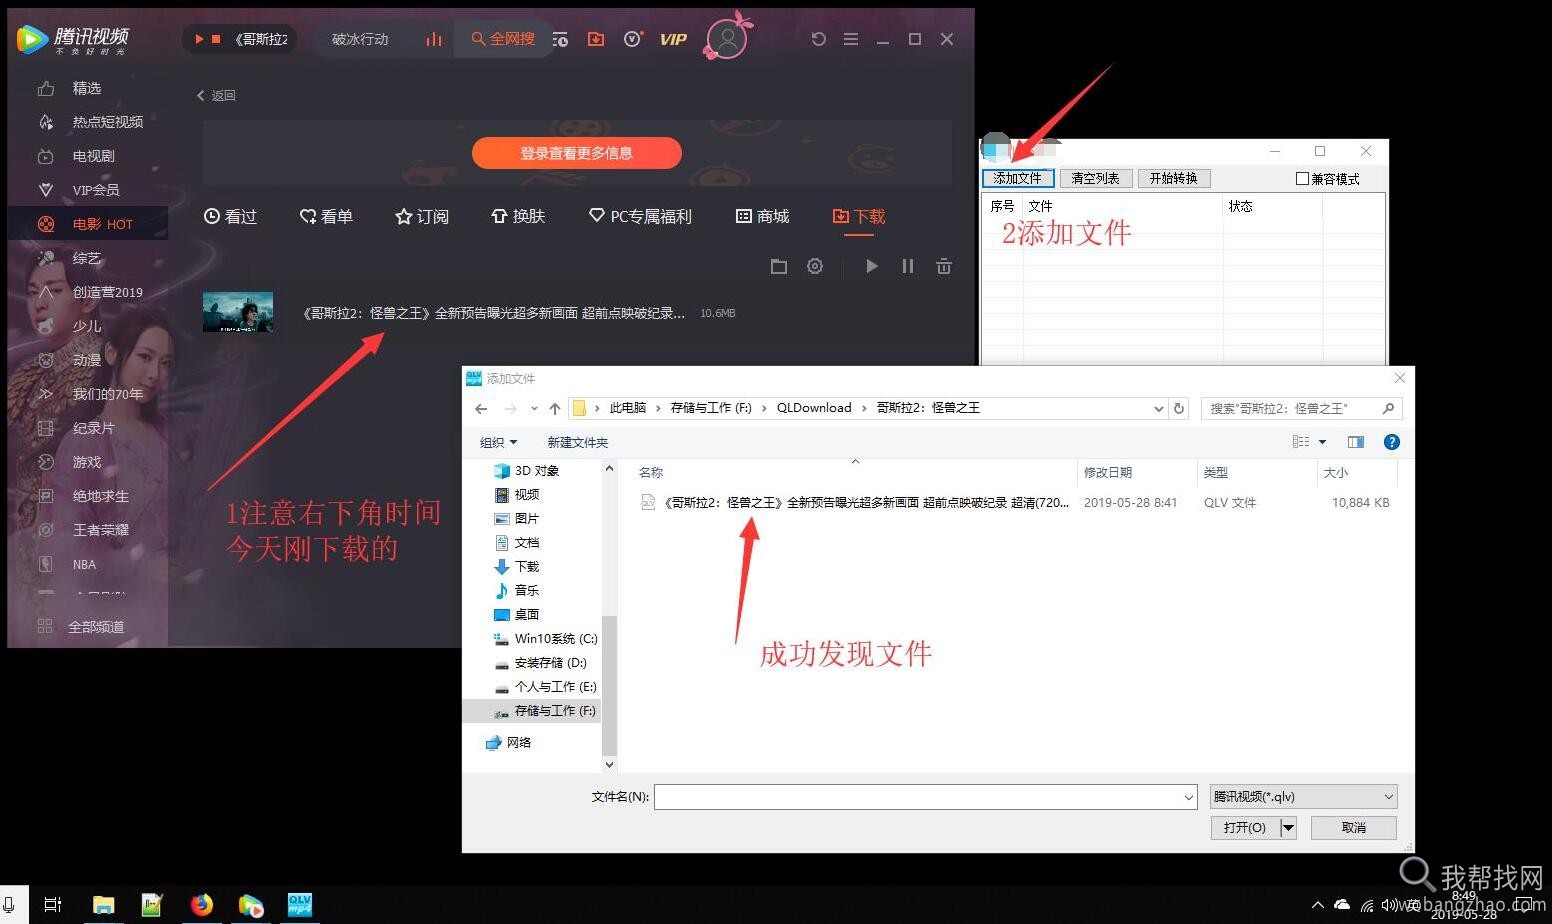The image size is (1552, 924).
Task: Switch to the 看单 tab
Action: [326, 216]
